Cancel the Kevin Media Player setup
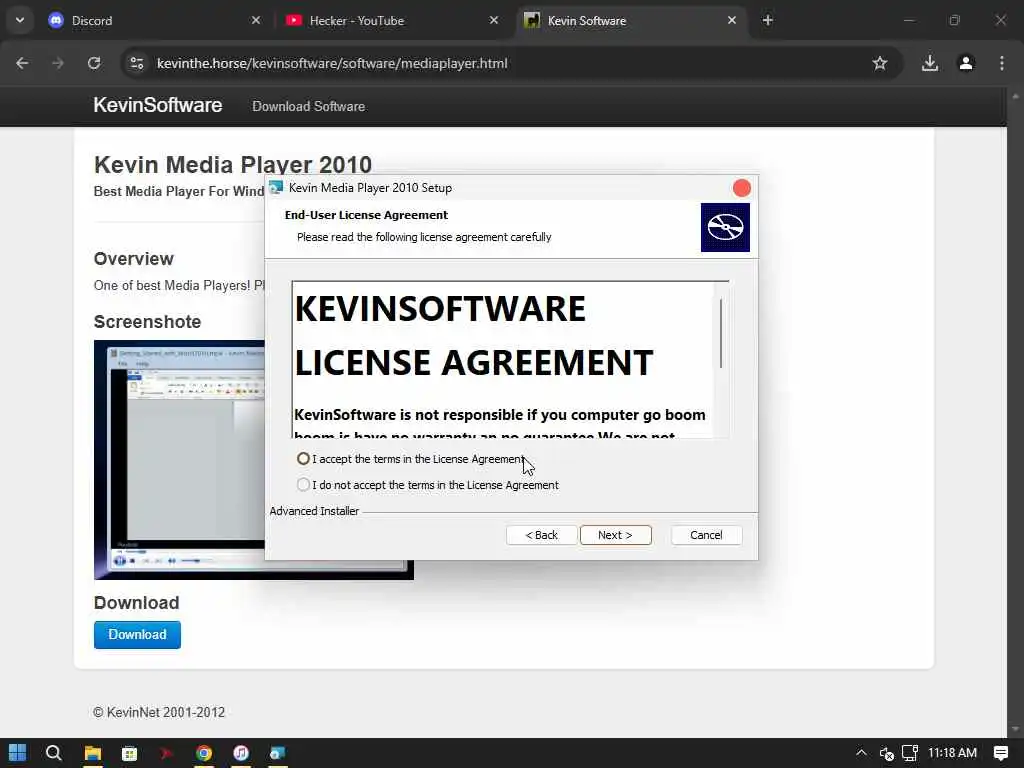Screen dimensions: 1024x768 click(706, 535)
